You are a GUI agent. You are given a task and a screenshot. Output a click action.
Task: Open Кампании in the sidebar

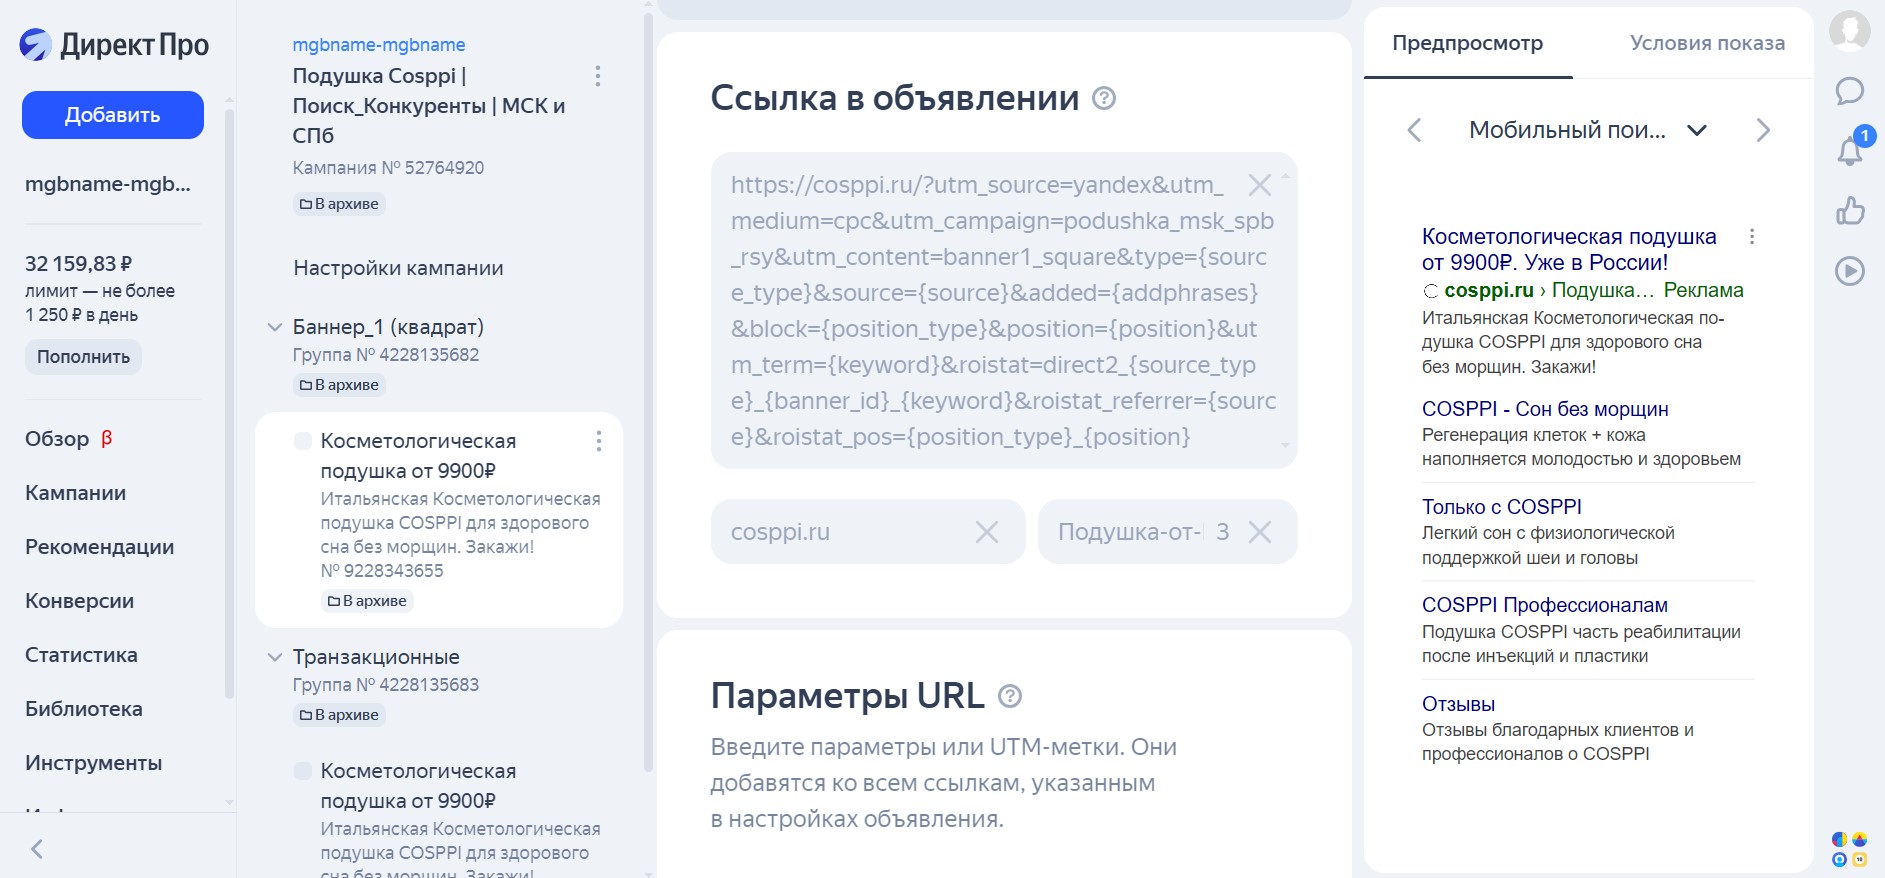pyautogui.click(x=75, y=493)
